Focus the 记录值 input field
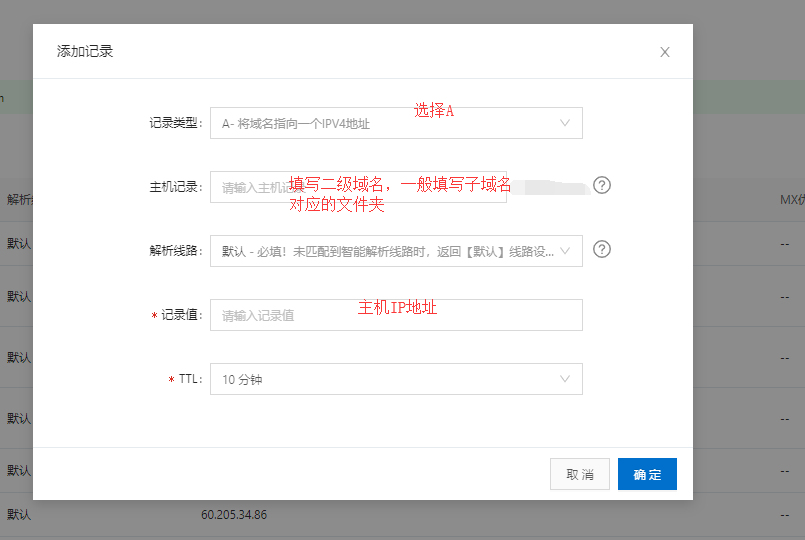 396,315
